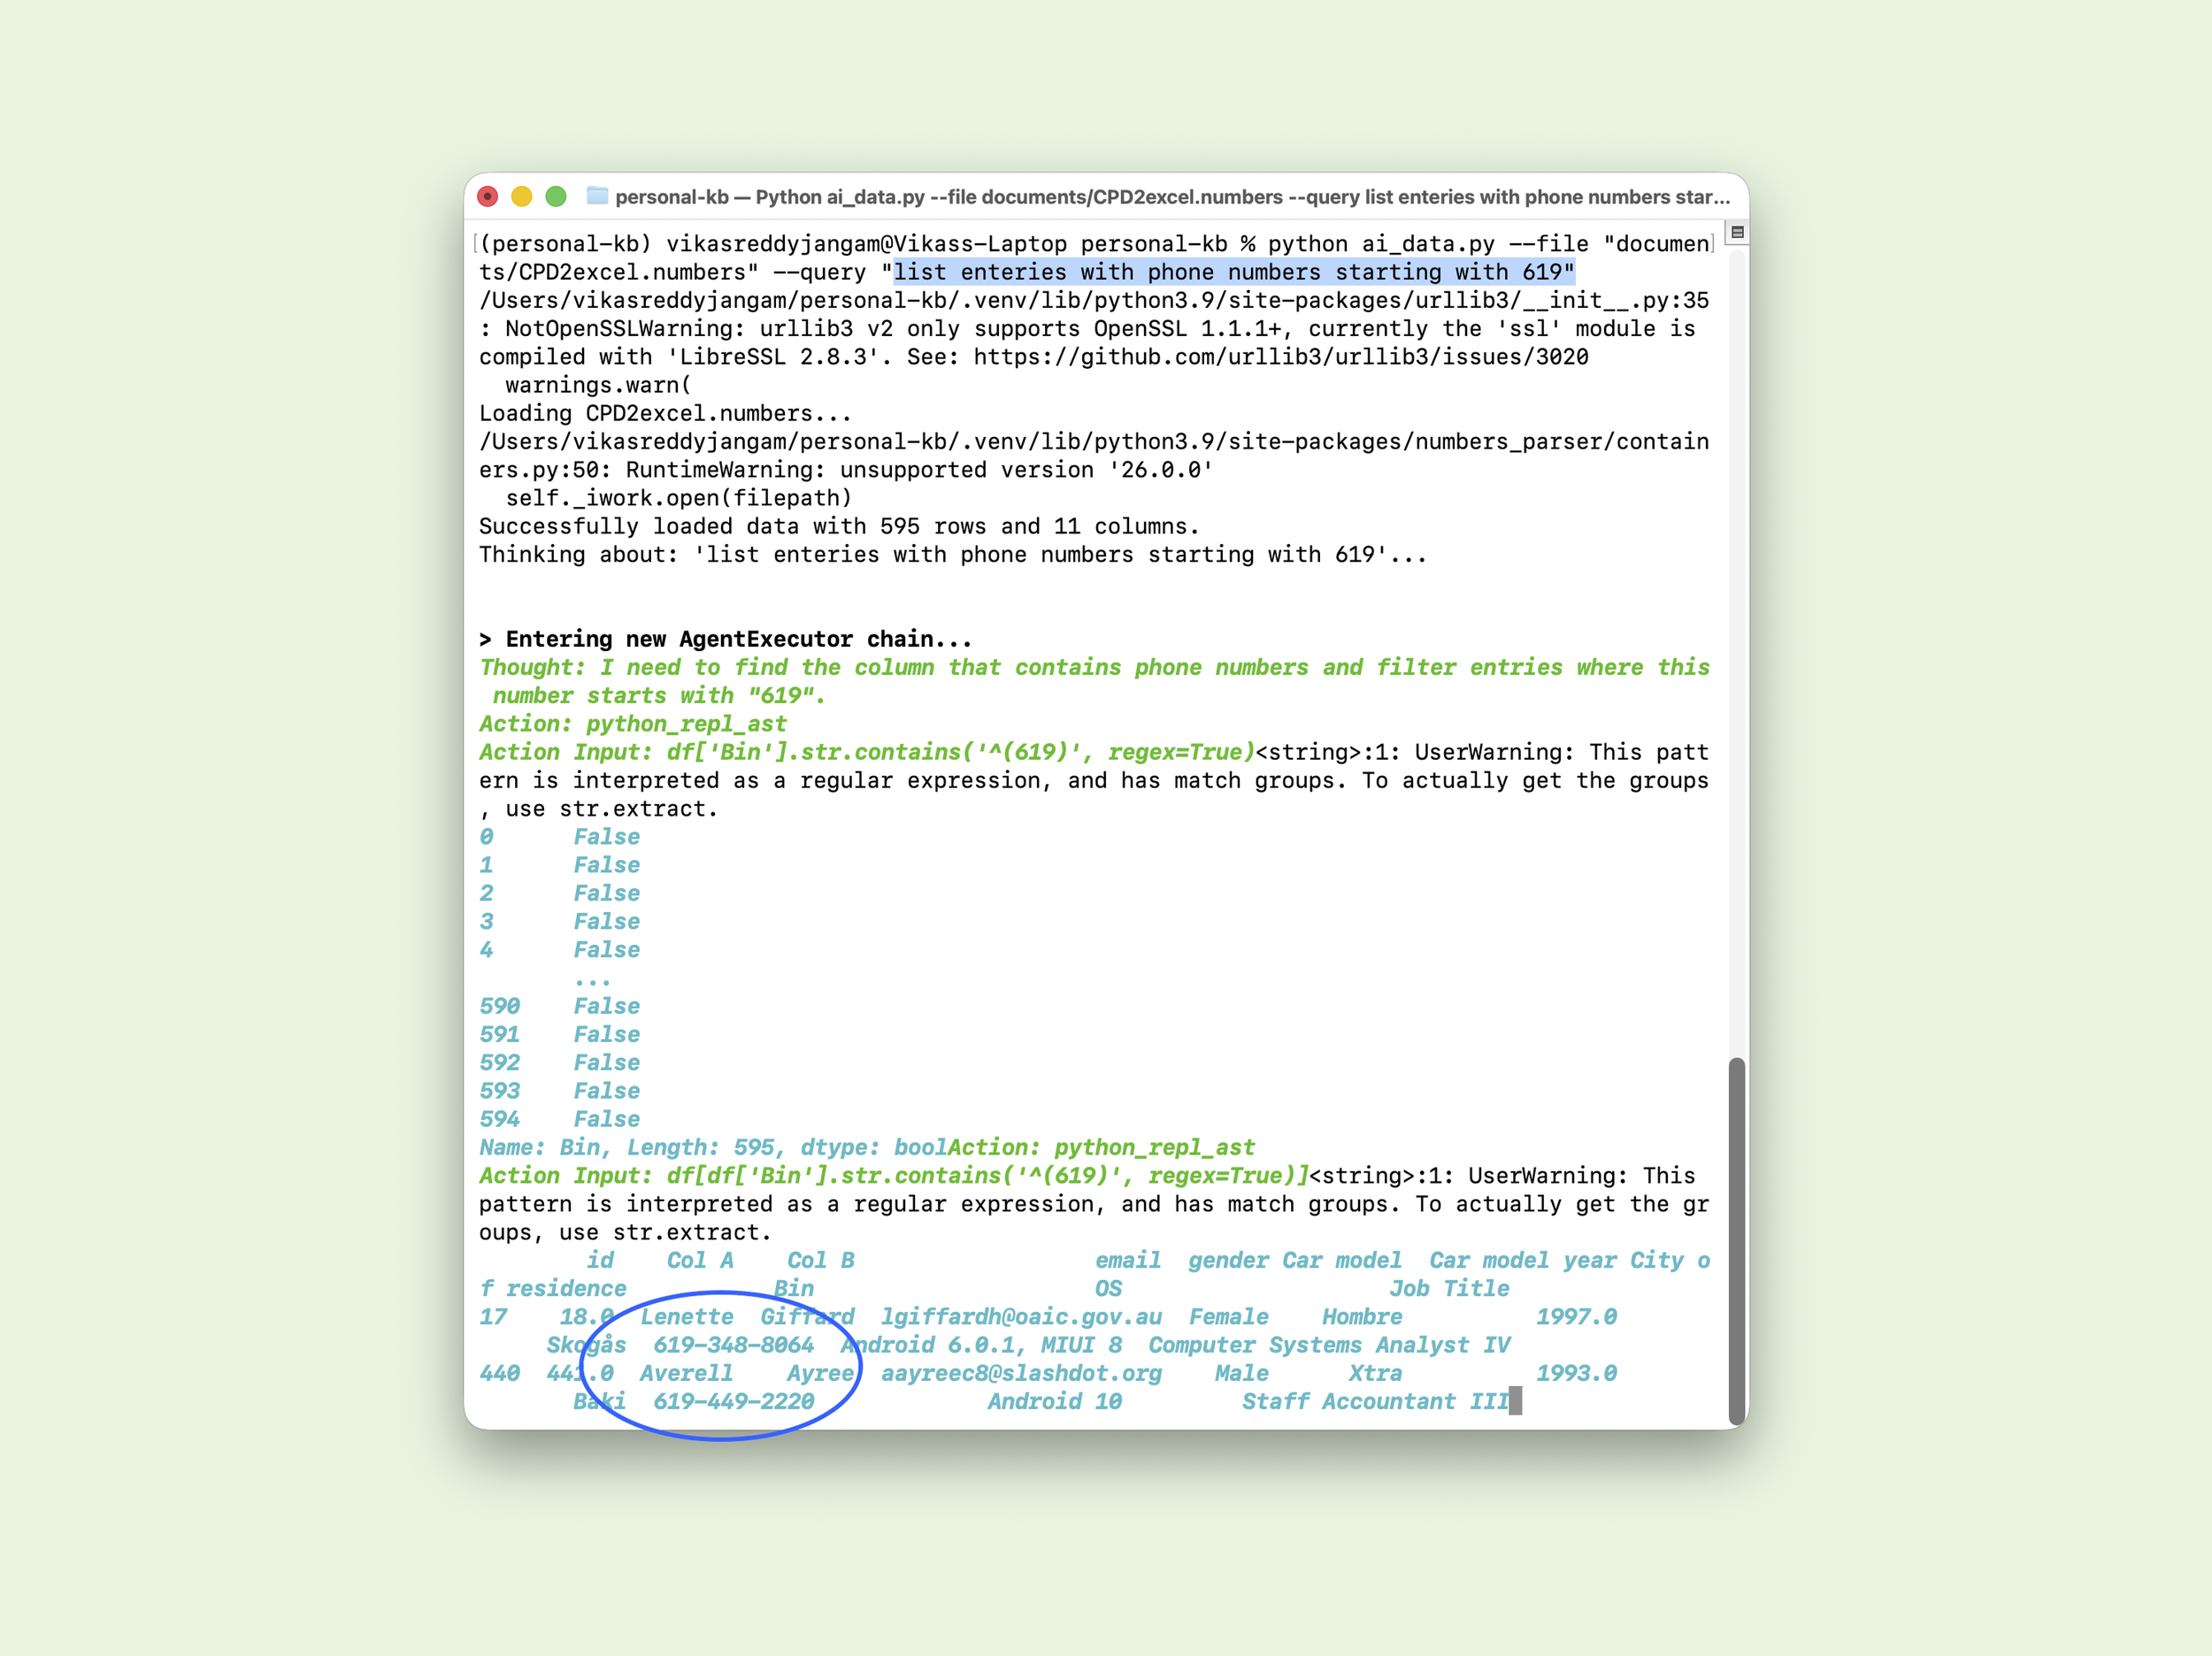Click 'Name: Bin, Length: 595, dtype: bool' text
This screenshot has width=2212, height=1656.
point(713,1147)
